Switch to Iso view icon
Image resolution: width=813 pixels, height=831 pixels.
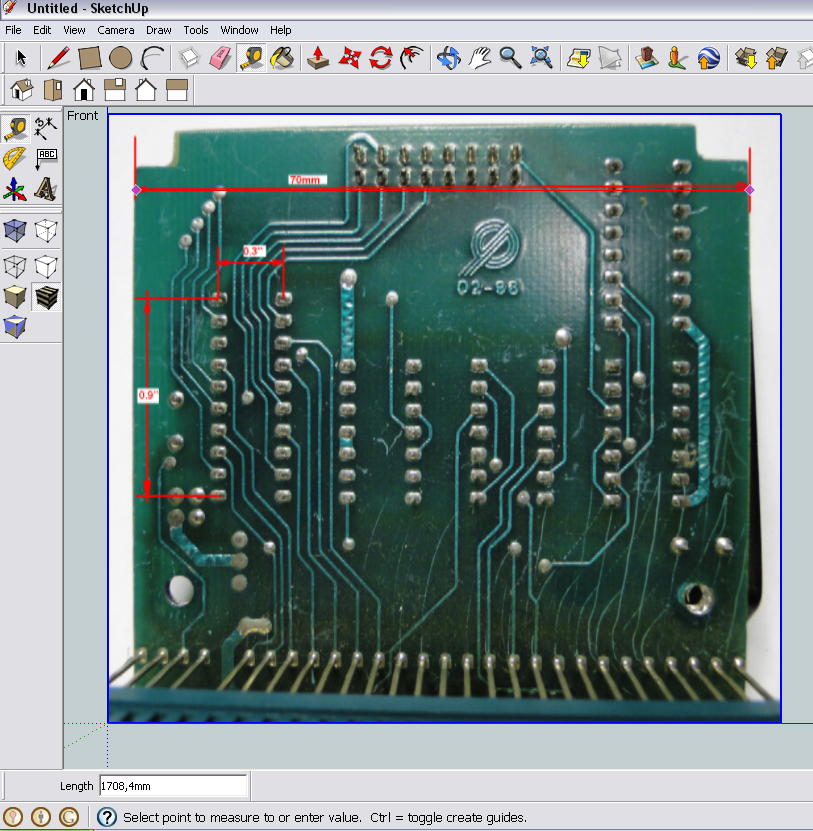tap(22, 90)
